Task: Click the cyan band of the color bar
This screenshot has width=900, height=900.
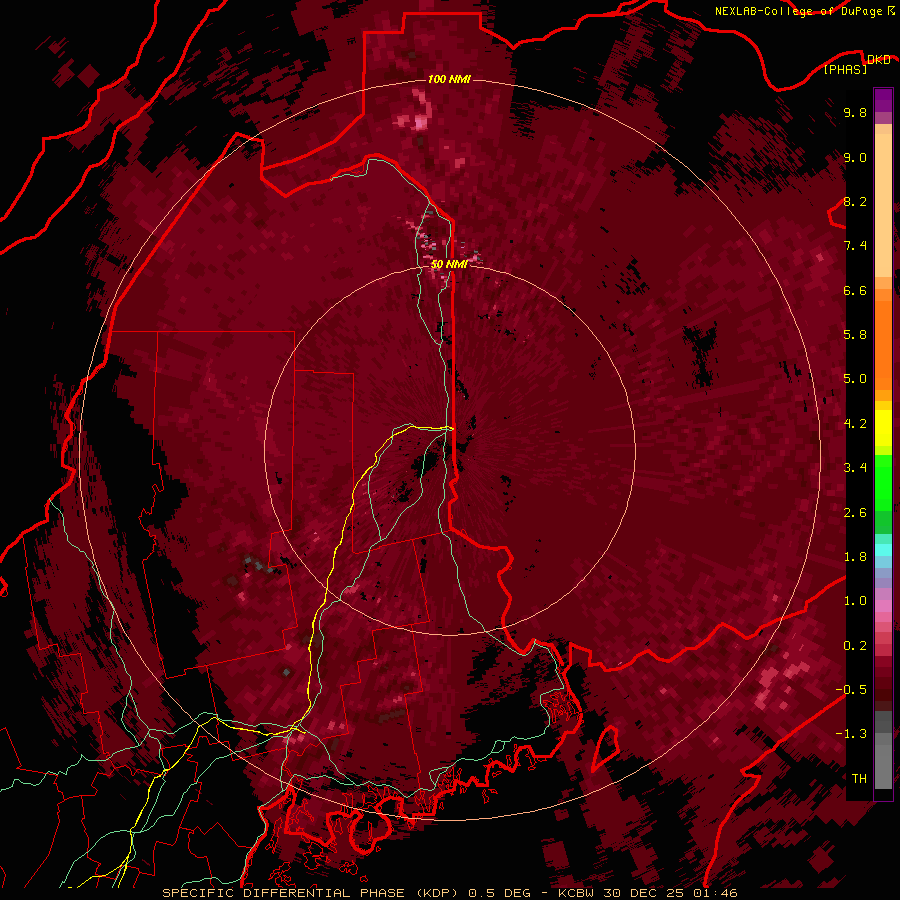Action: pos(883,550)
